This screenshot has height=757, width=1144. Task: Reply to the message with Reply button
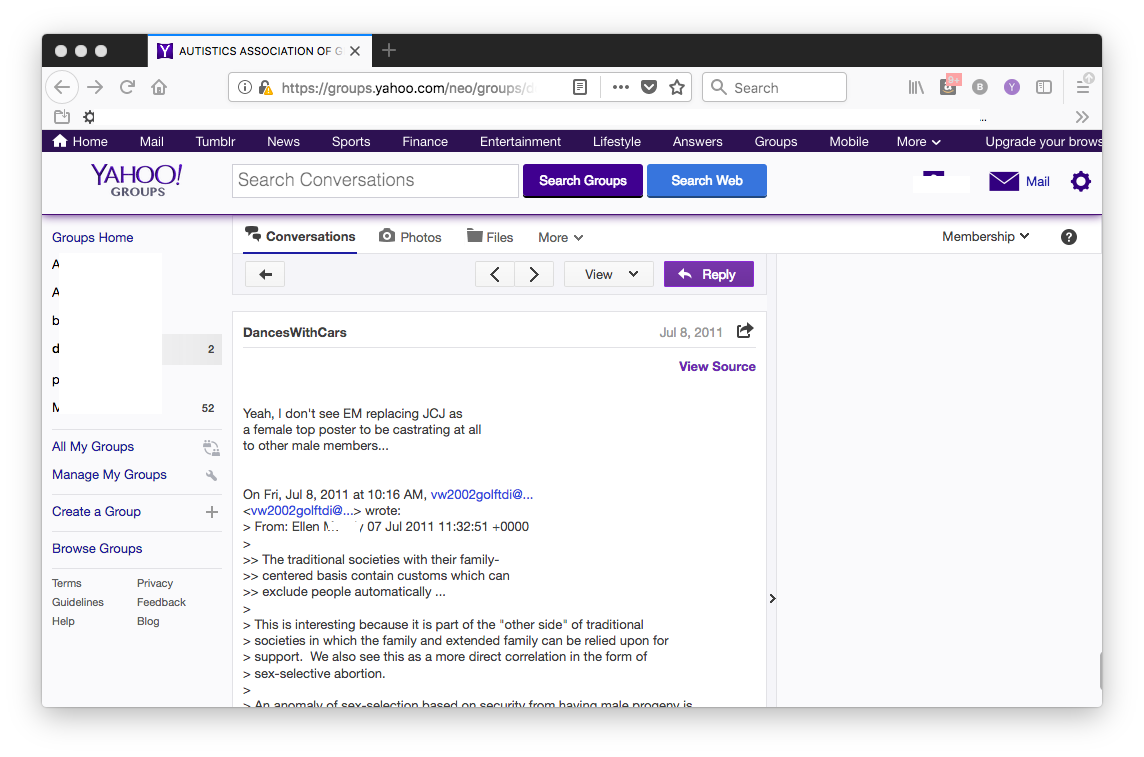[x=708, y=274]
